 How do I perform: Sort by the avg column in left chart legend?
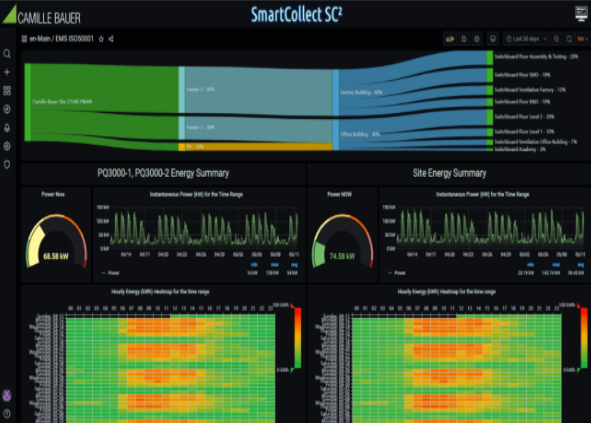[294, 265]
